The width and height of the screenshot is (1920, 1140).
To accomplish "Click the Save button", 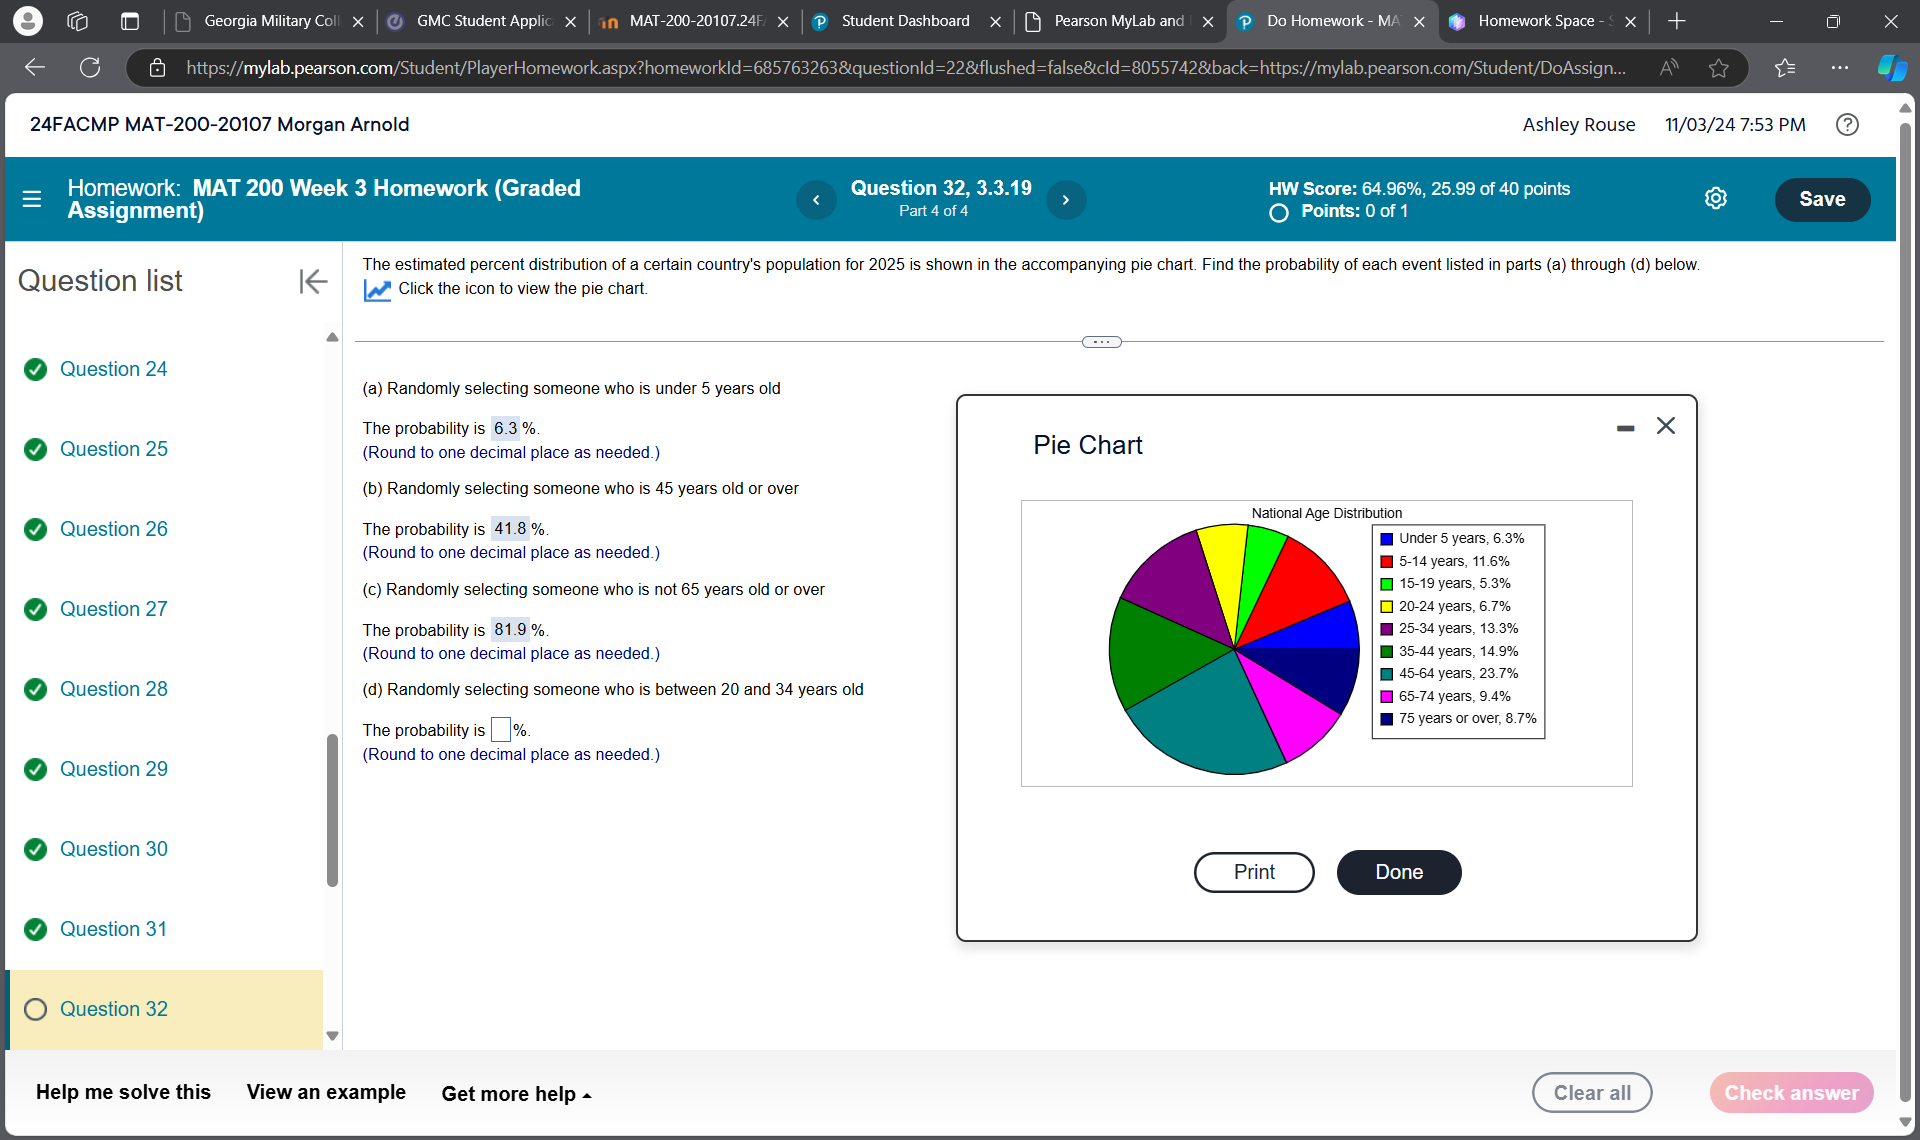I will [x=1822, y=199].
